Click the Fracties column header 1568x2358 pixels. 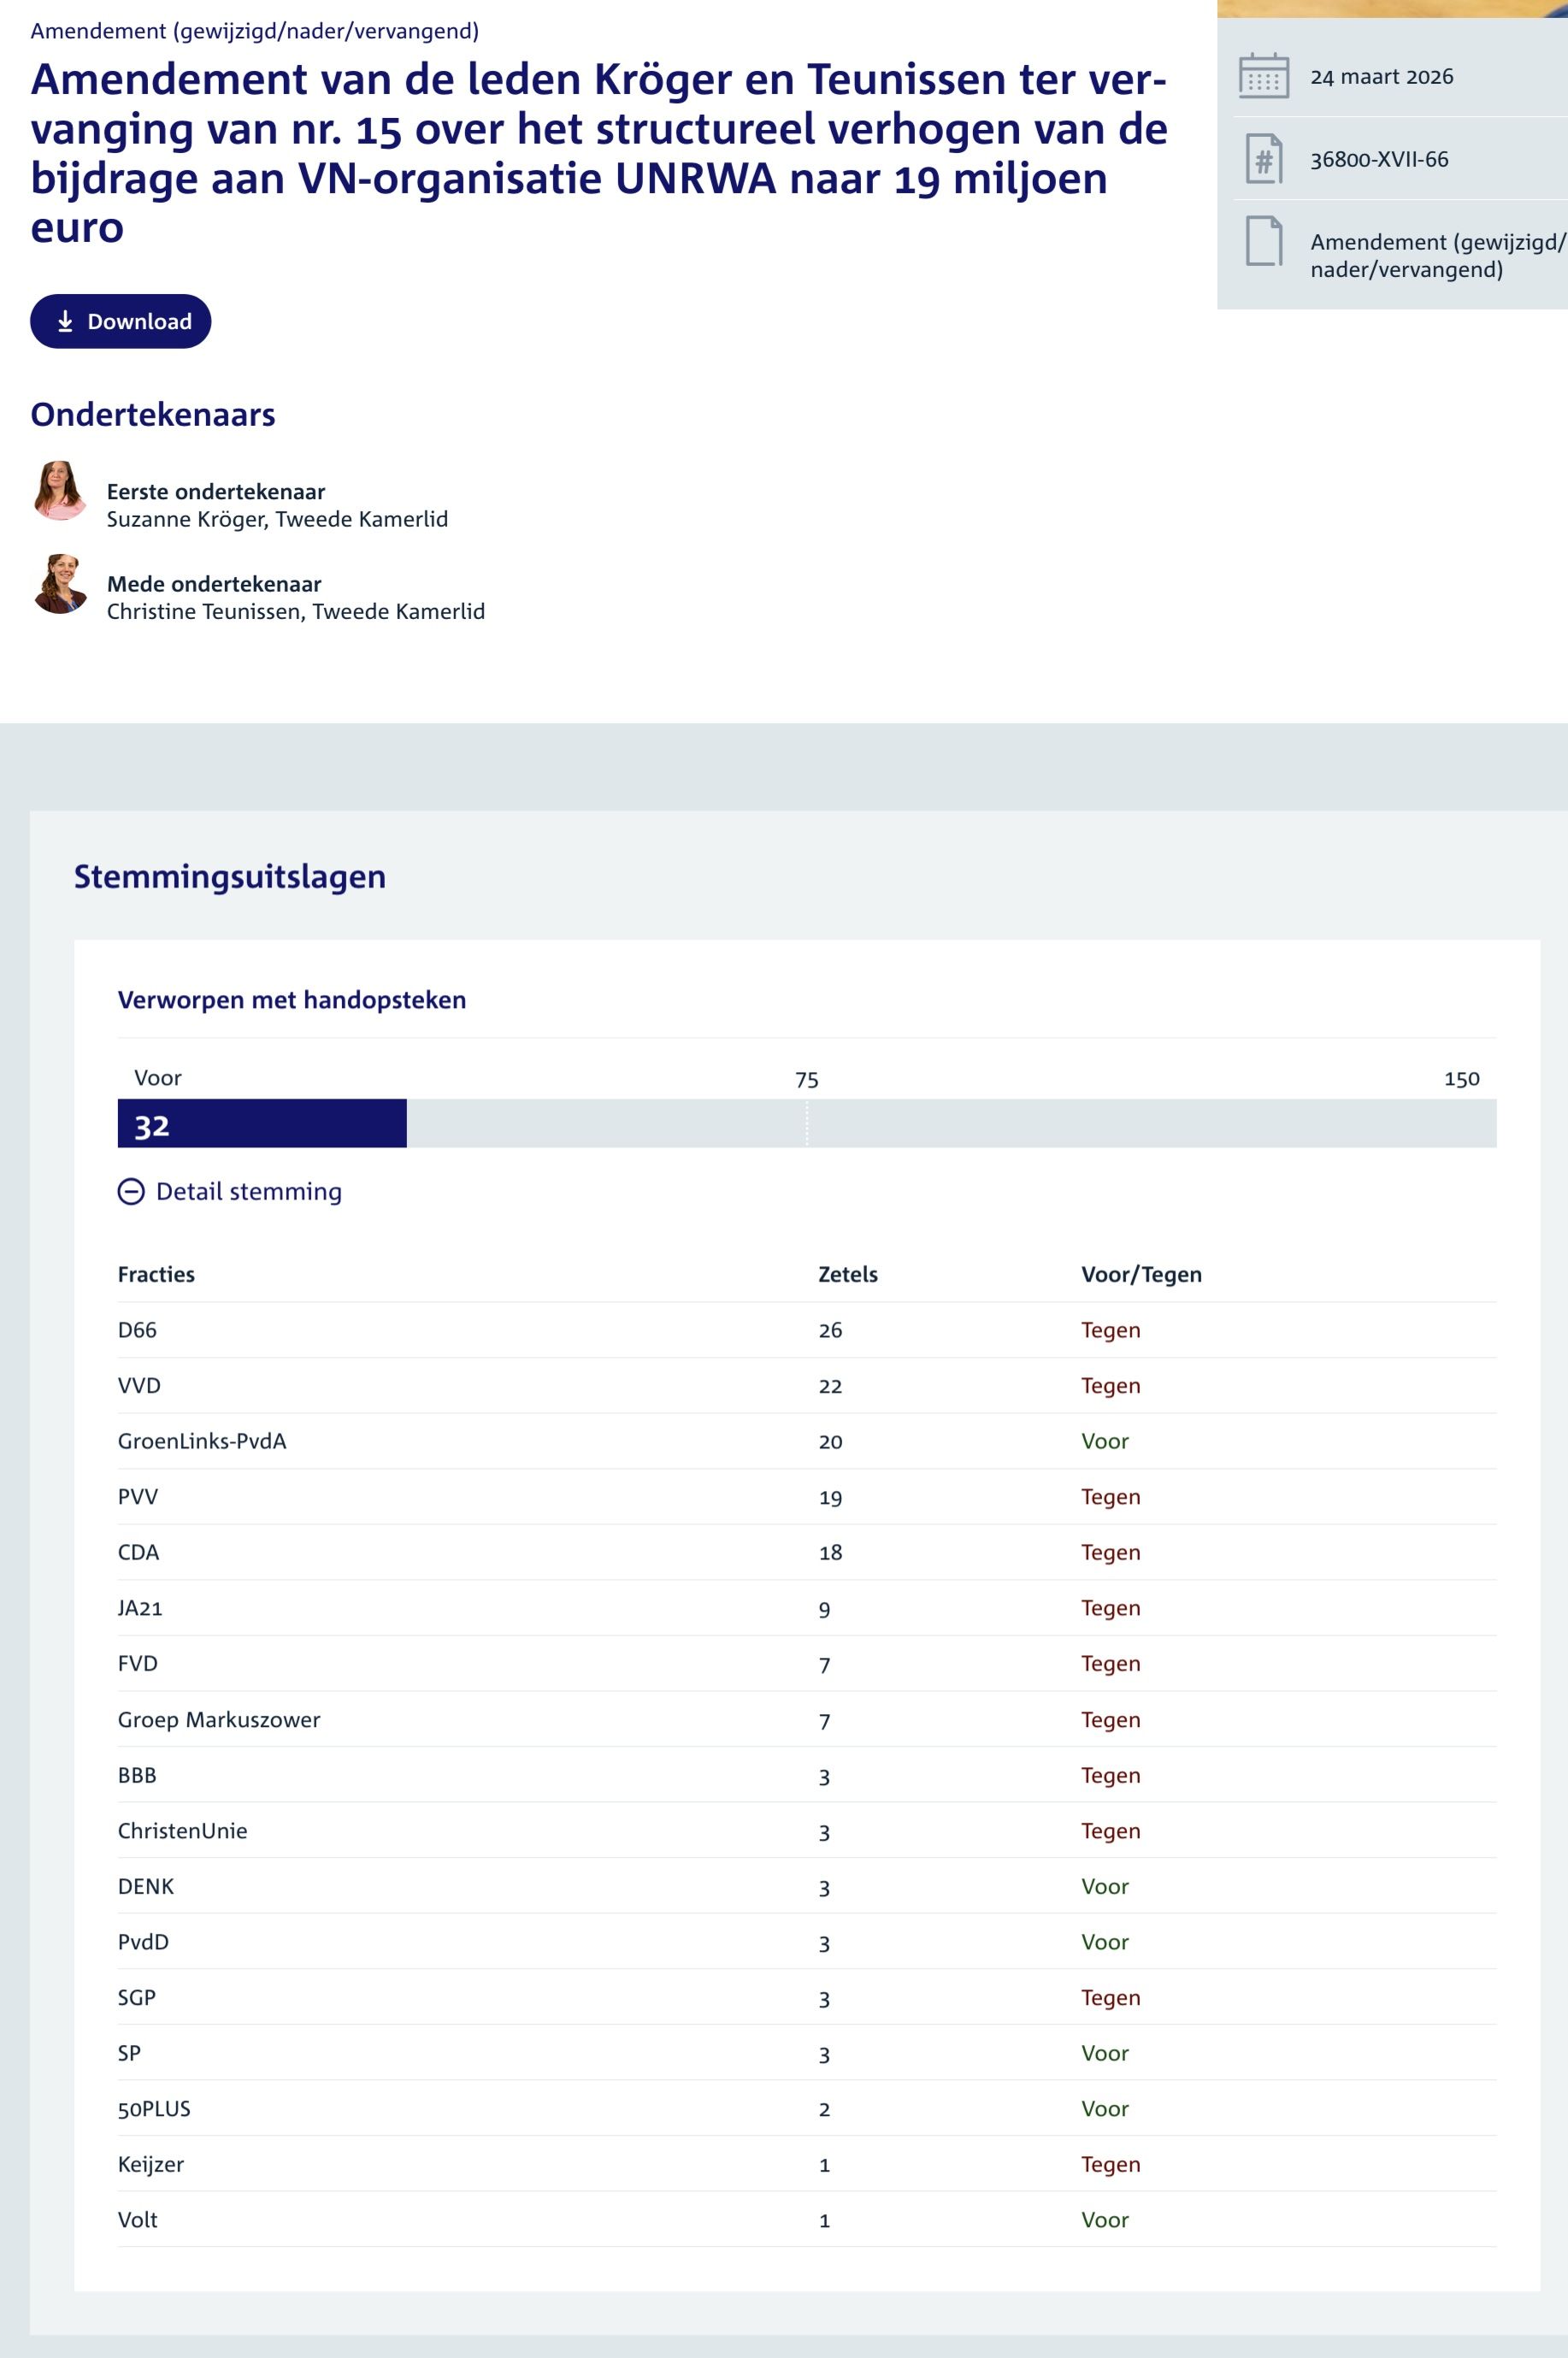(156, 1274)
